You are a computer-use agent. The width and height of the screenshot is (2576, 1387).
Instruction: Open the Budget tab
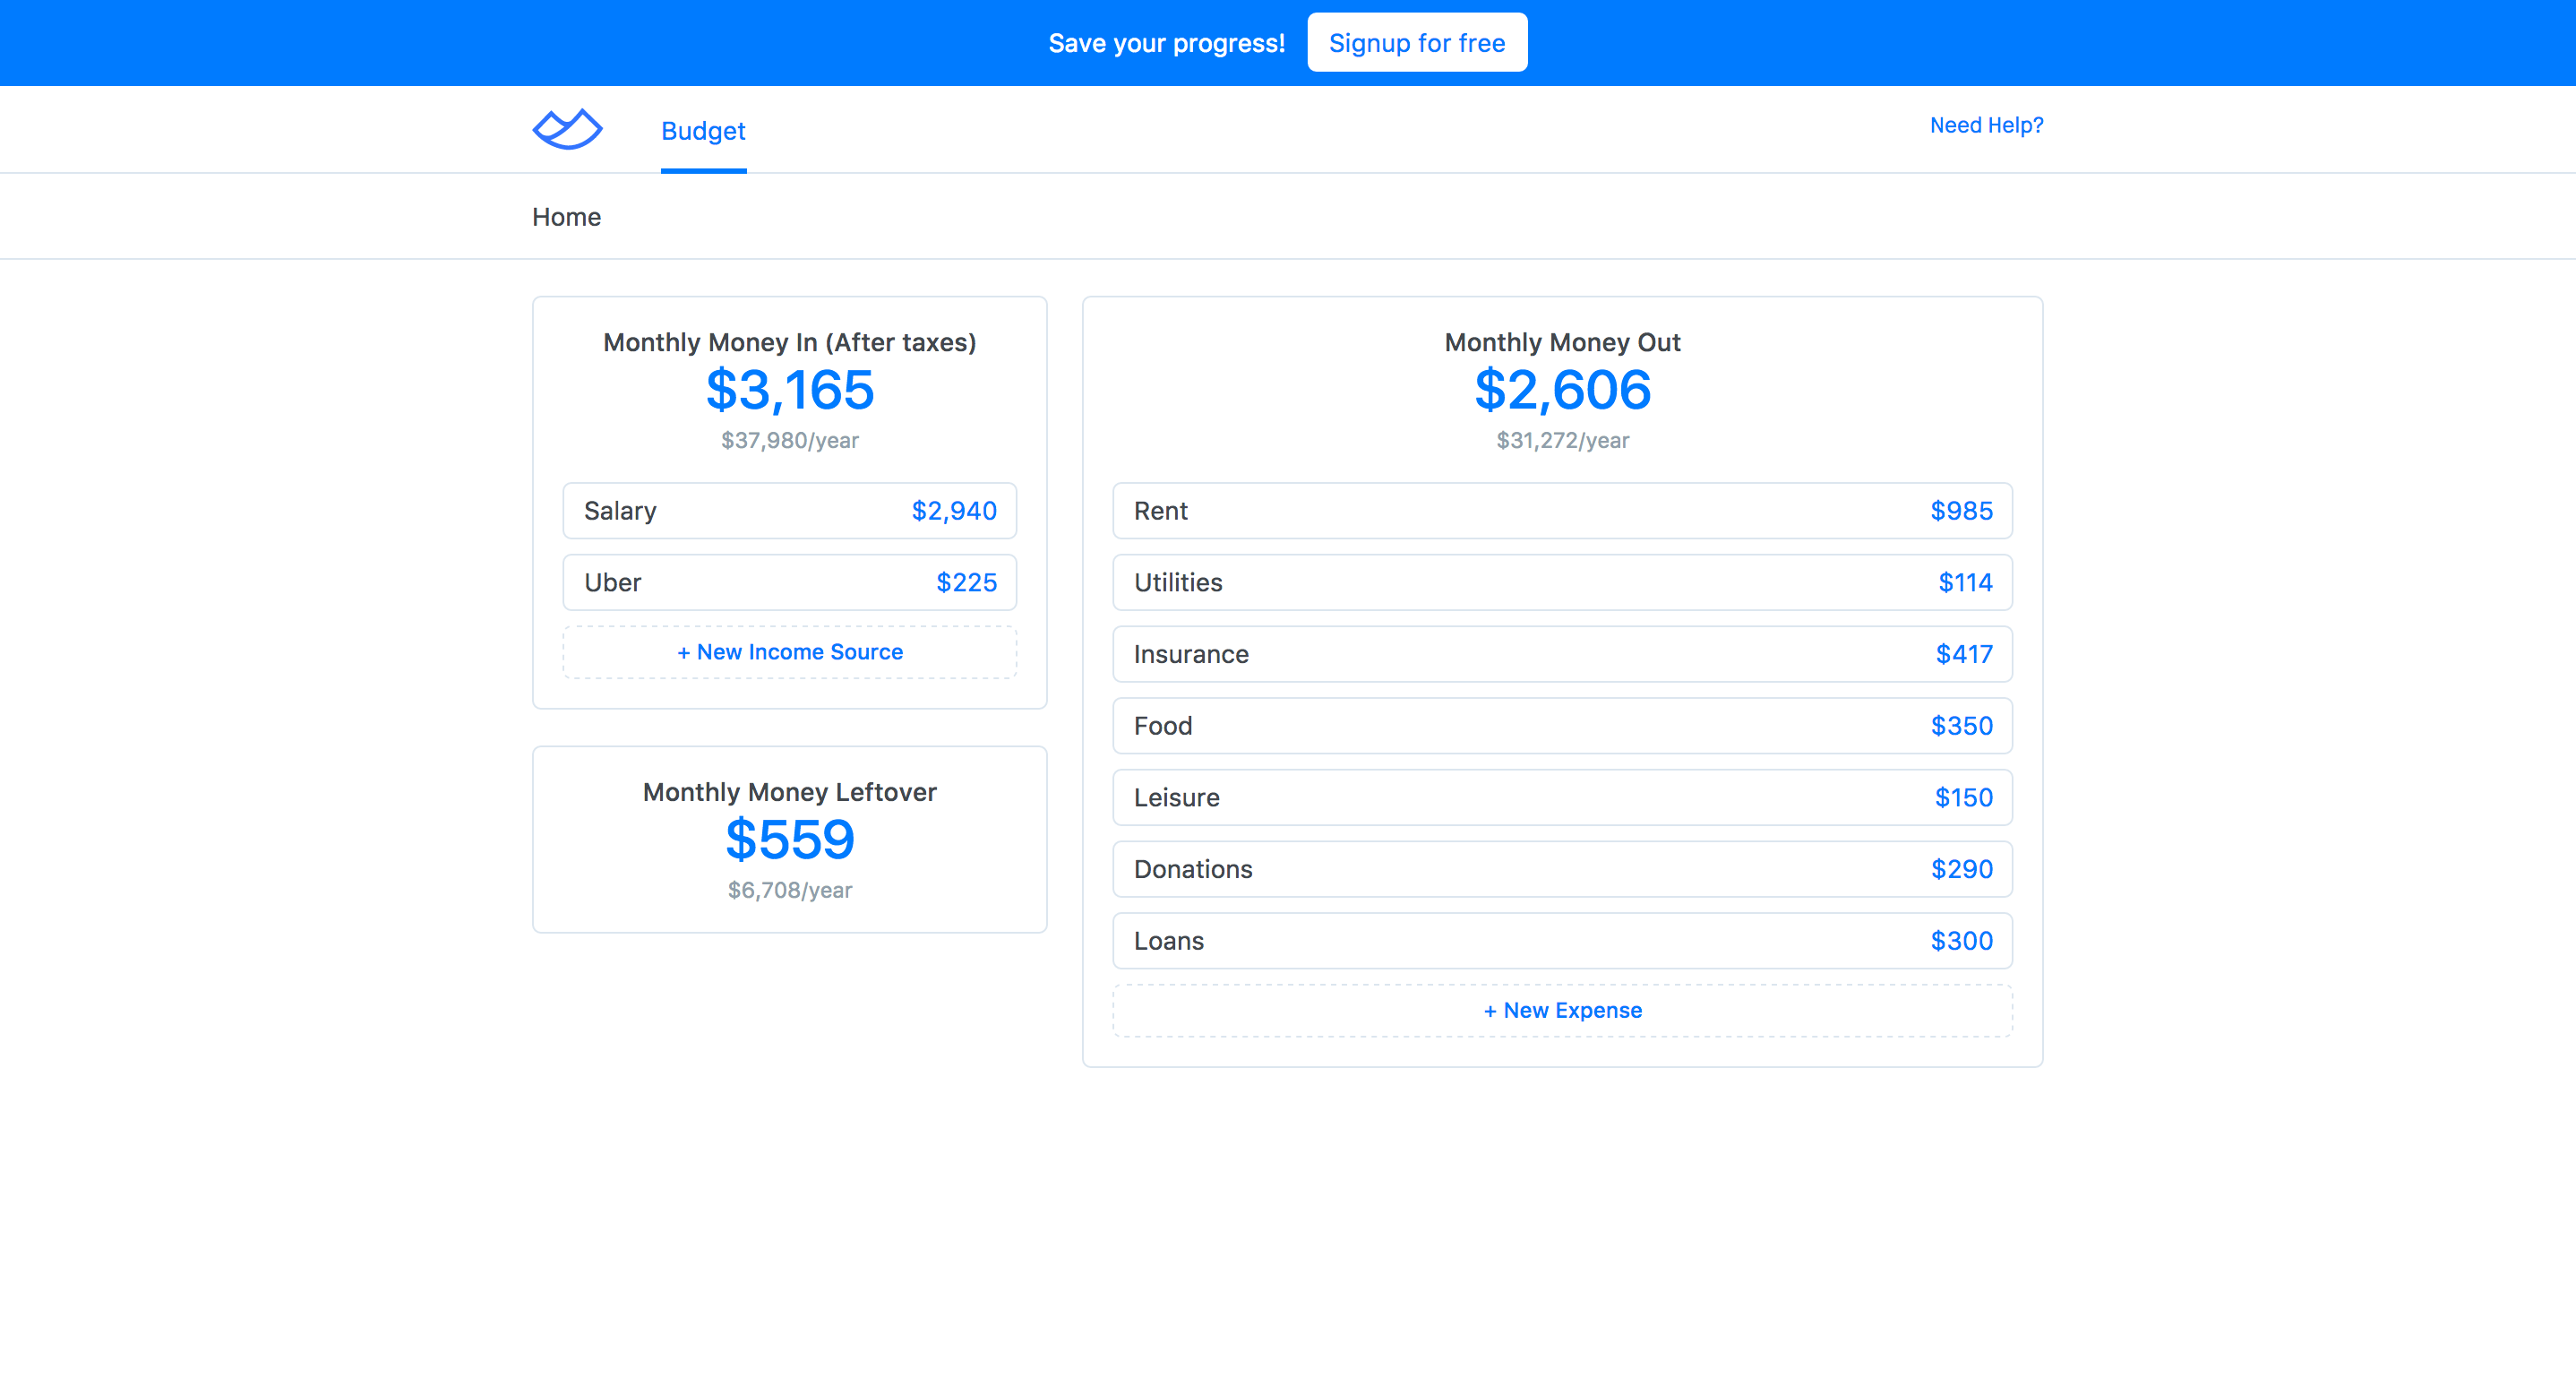(703, 131)
